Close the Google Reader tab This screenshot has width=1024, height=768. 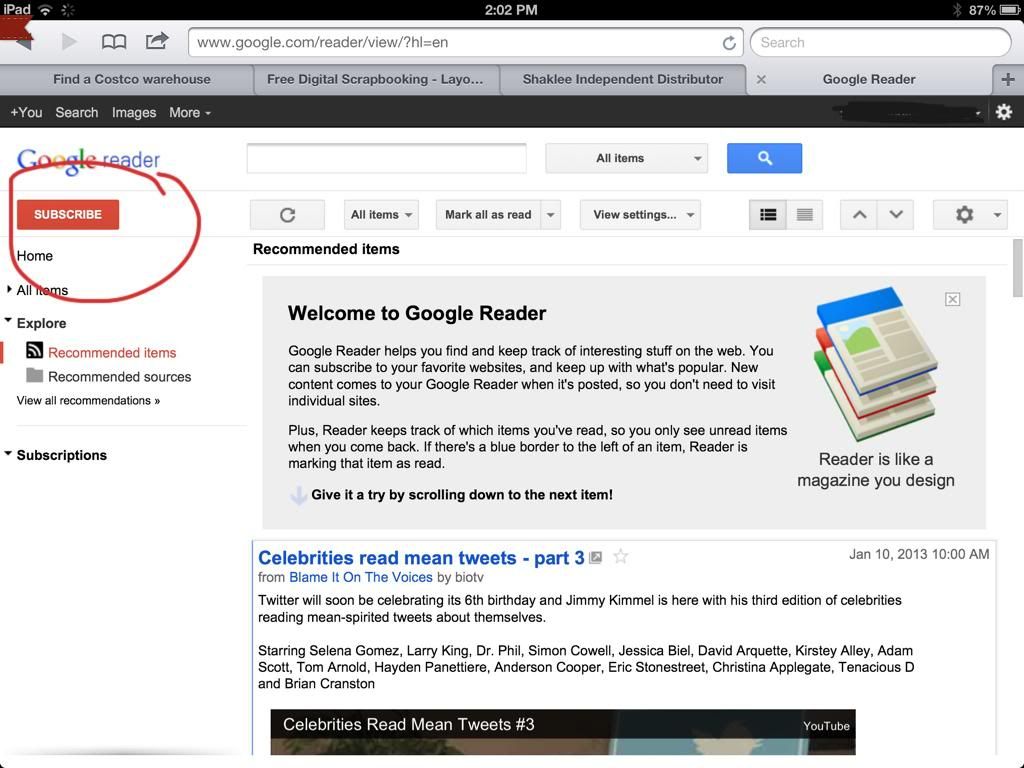(x=761, y=80)
